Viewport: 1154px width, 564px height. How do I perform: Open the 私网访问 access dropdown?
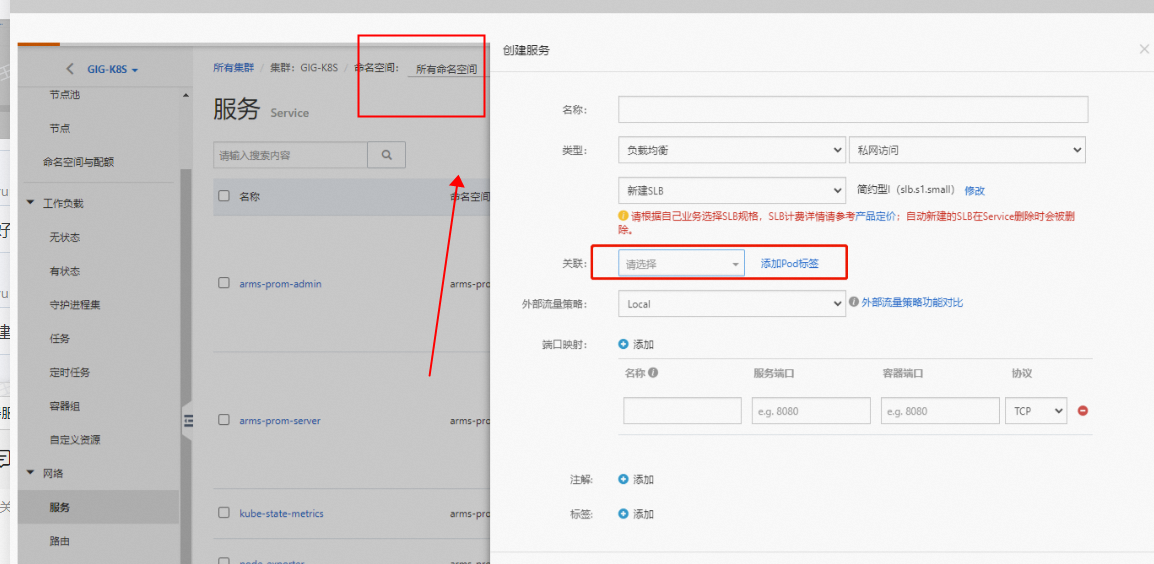[966, 150]
